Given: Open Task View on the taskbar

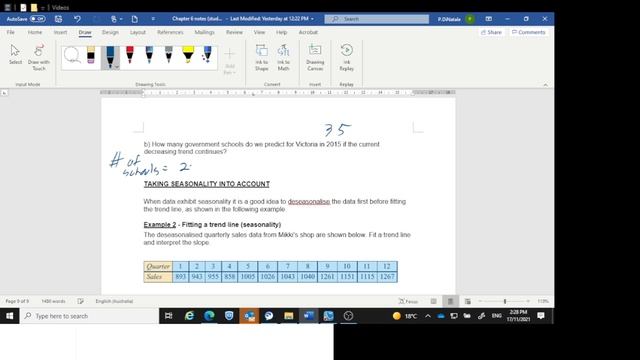Looking at the screenshot, I should 168,316.
